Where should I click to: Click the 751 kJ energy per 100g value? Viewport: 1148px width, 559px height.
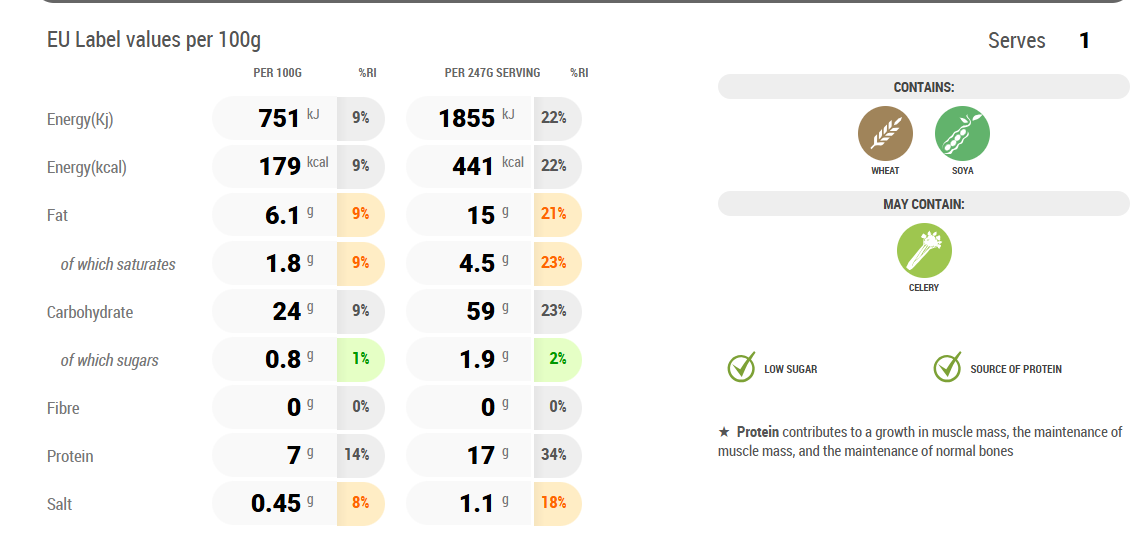pos(280,118)
